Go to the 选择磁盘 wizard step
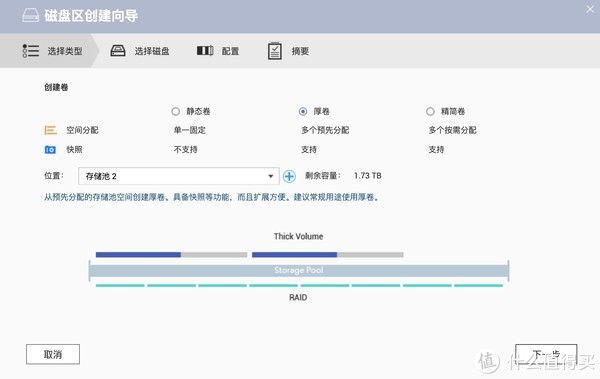 pyautogui.click(x=140, y=51)
